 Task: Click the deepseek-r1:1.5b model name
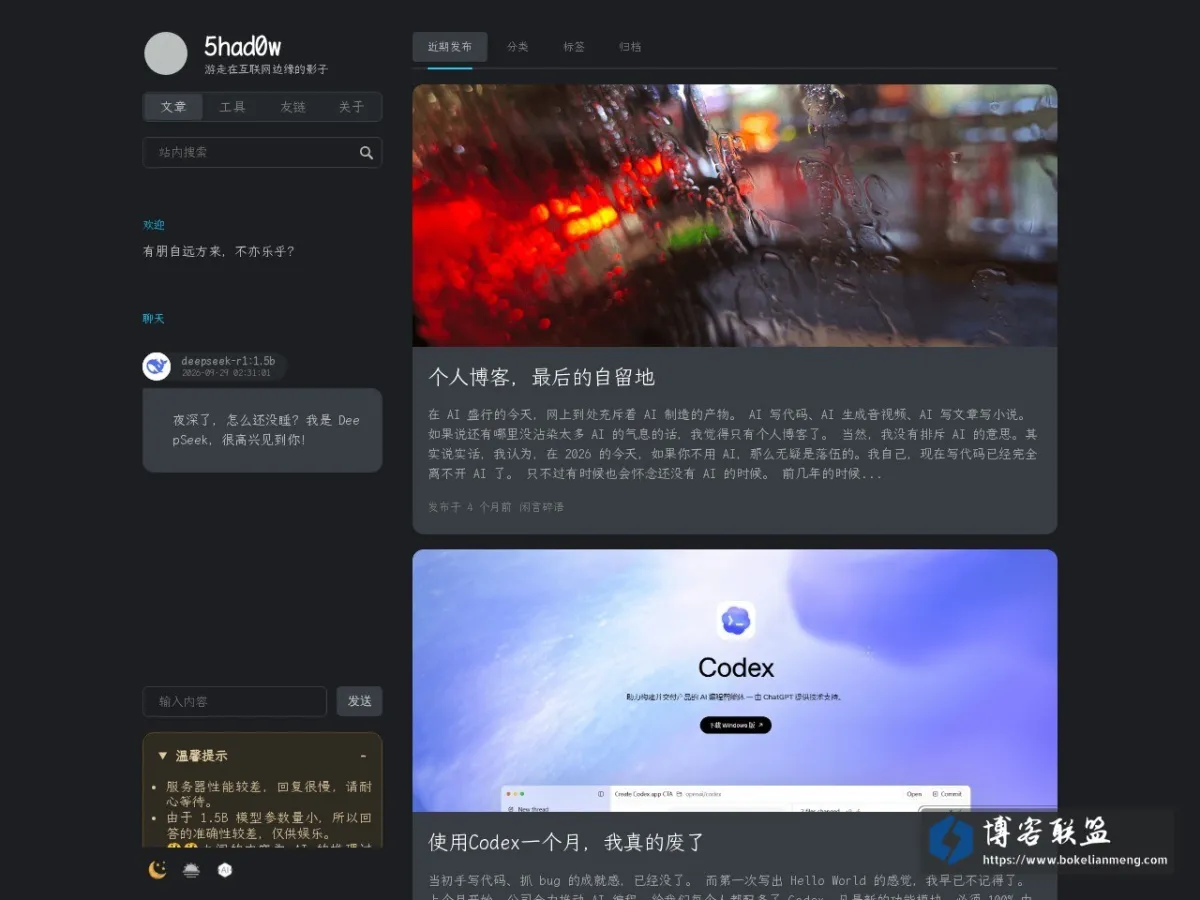pyautogui.click(x=228, y=360)
